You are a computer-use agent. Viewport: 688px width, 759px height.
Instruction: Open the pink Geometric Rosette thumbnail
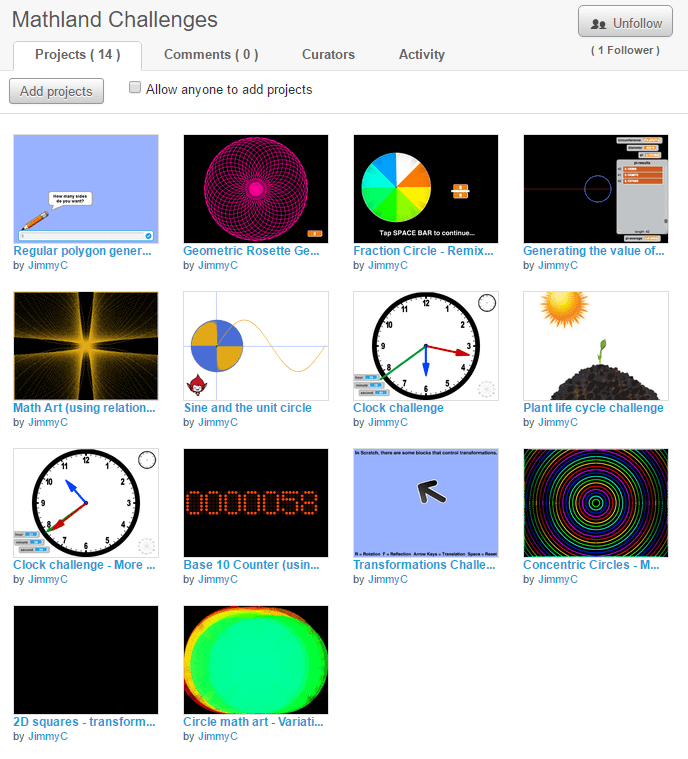coord(255,189)
